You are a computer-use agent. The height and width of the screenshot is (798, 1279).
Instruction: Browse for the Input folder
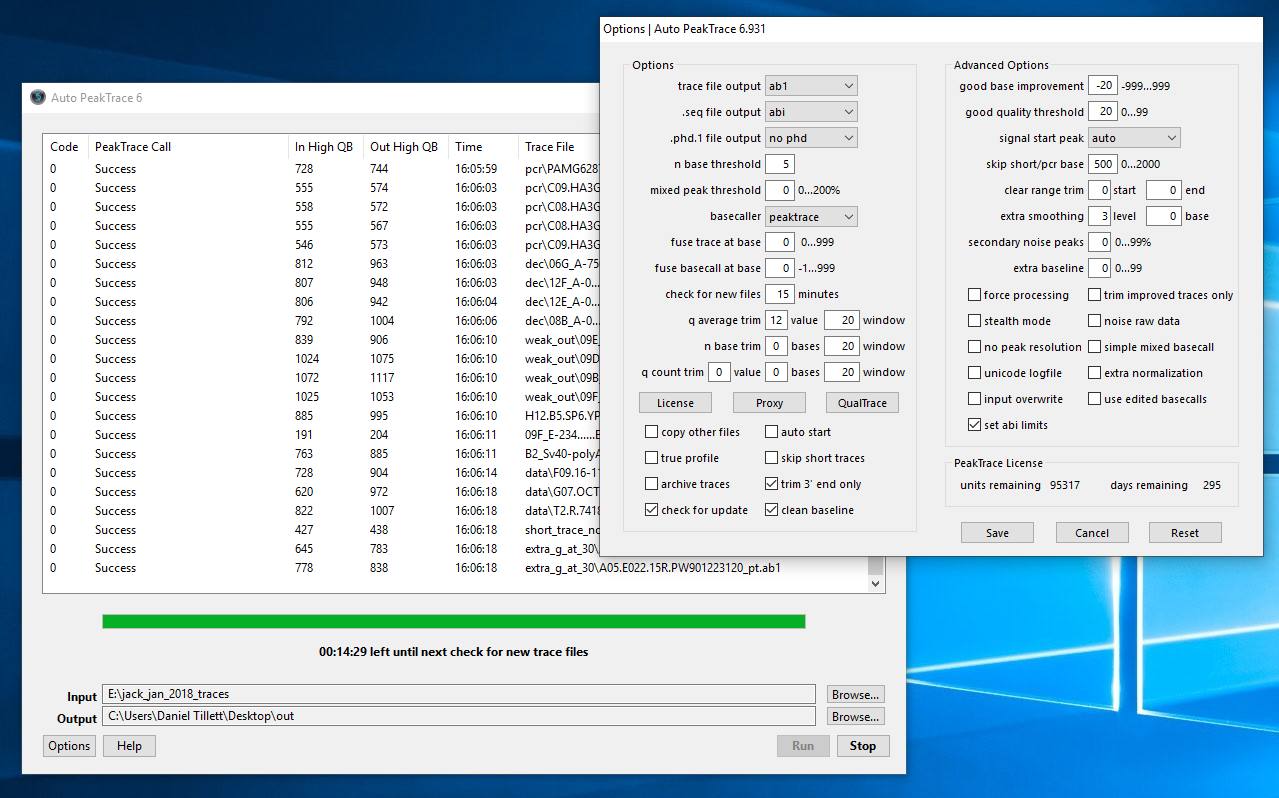pos(856,694)
